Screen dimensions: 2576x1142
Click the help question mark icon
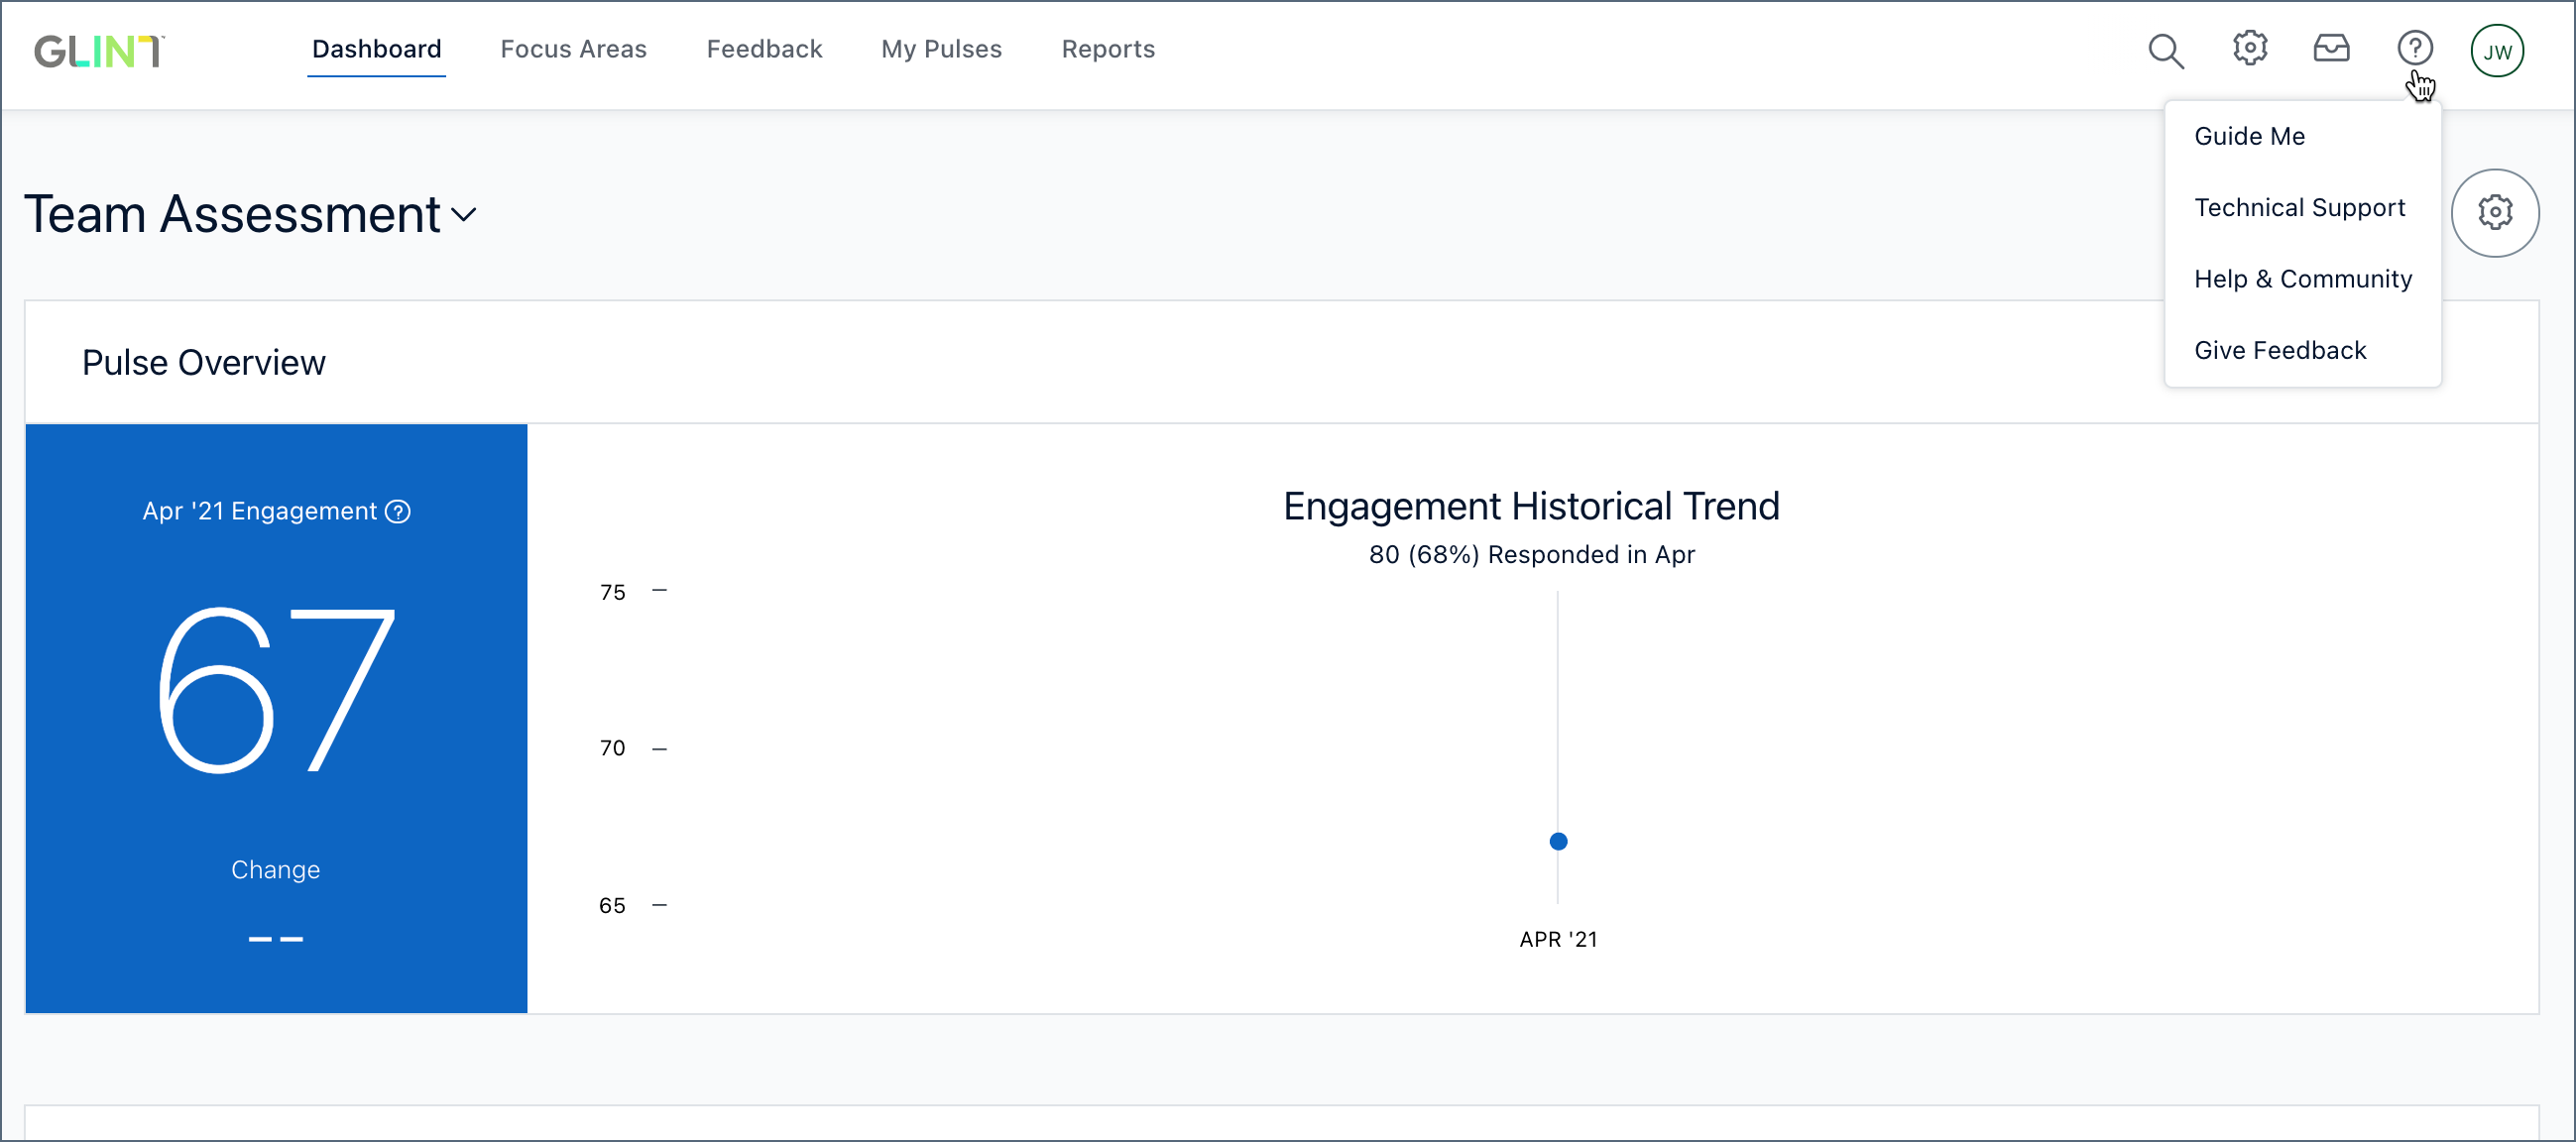tap(2415, 48)
